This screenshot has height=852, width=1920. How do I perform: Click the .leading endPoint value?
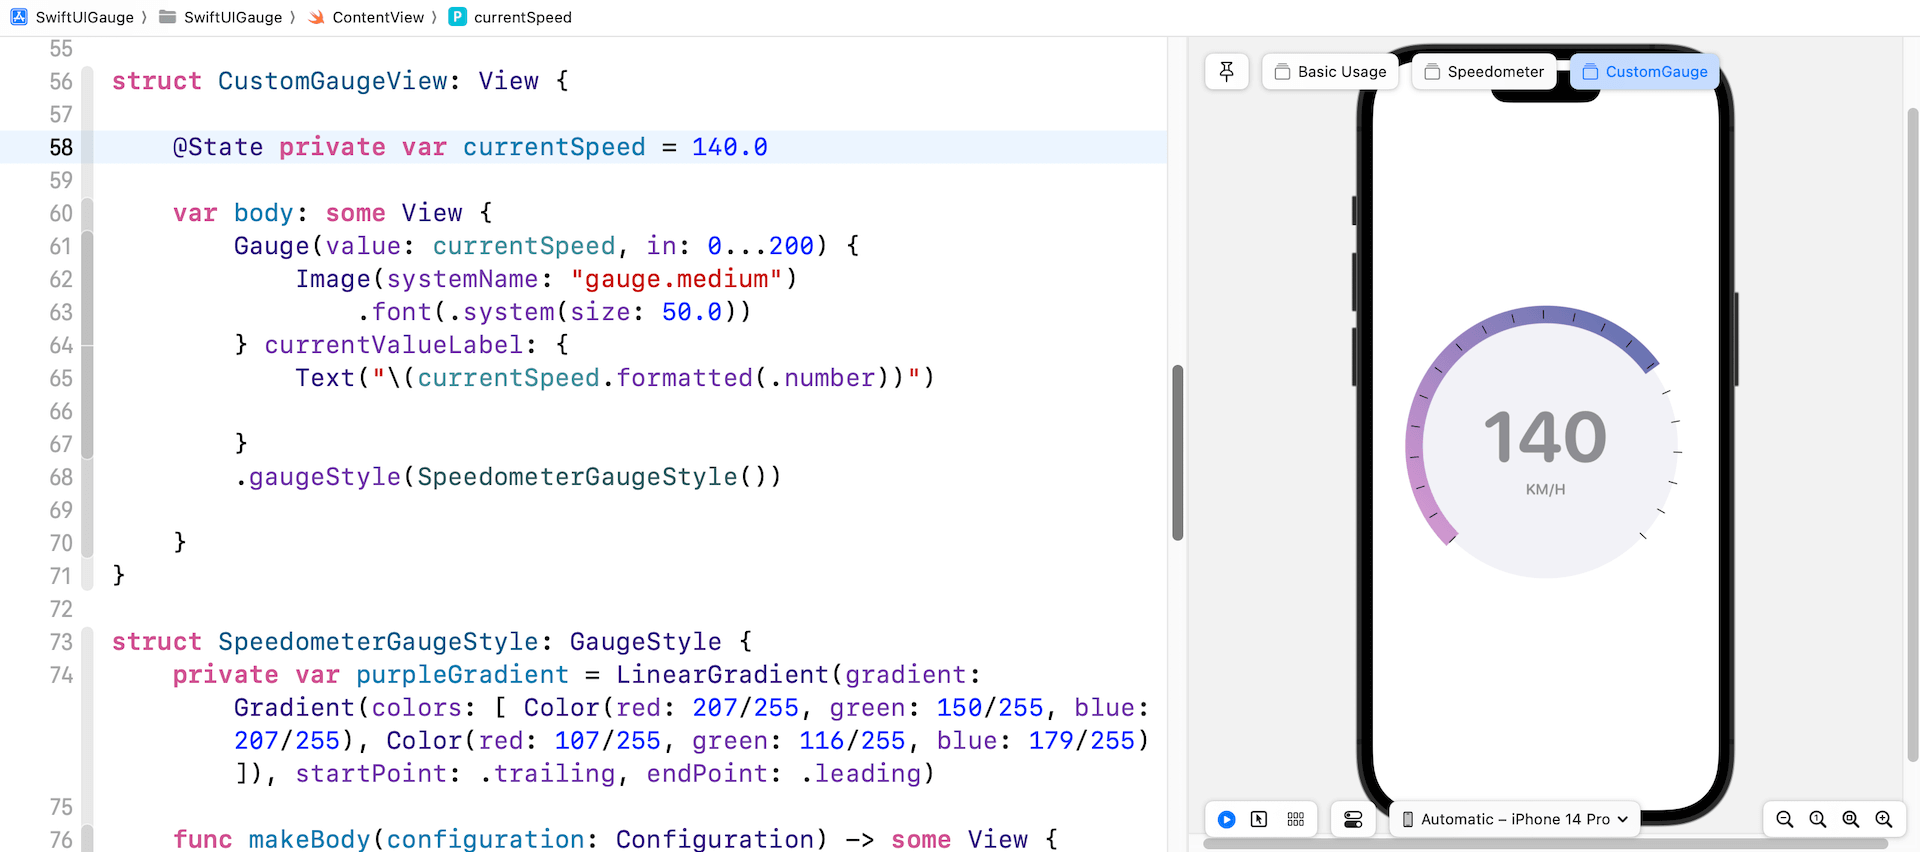coord(861,774)
